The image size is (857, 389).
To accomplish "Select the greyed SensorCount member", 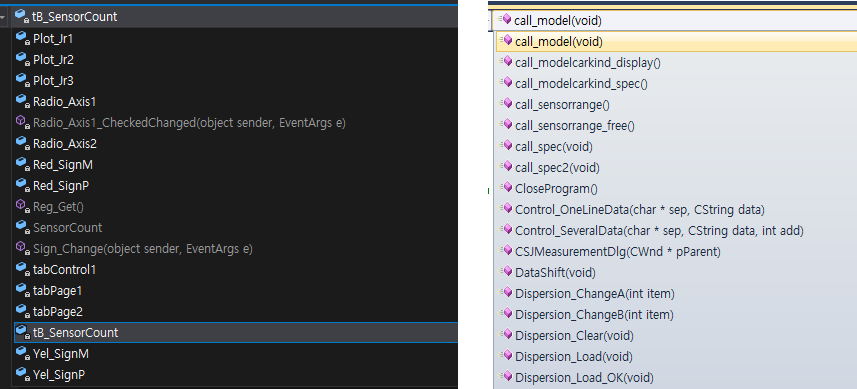I will (x=68, y=227).
